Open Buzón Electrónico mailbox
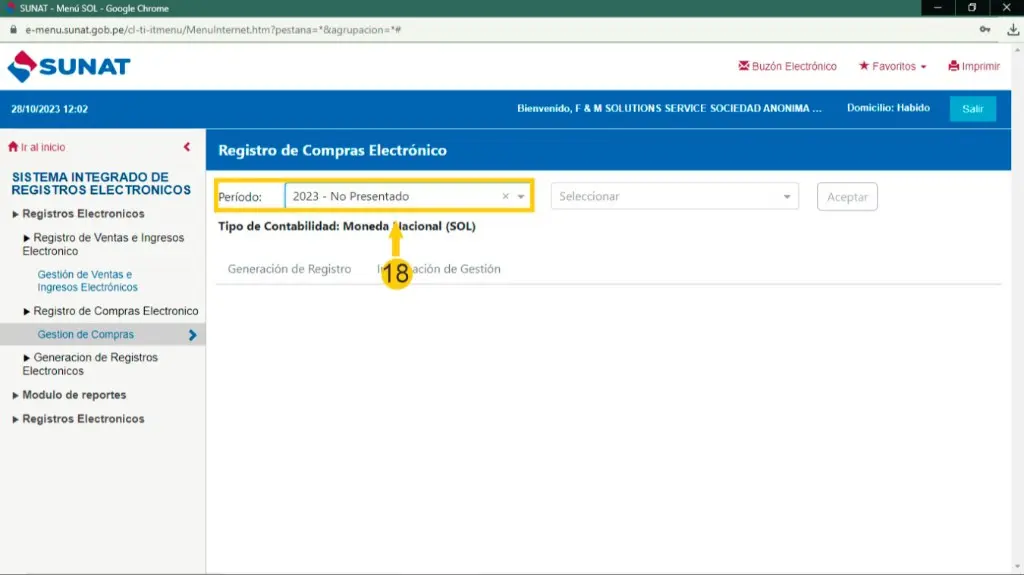 [787, 67]
